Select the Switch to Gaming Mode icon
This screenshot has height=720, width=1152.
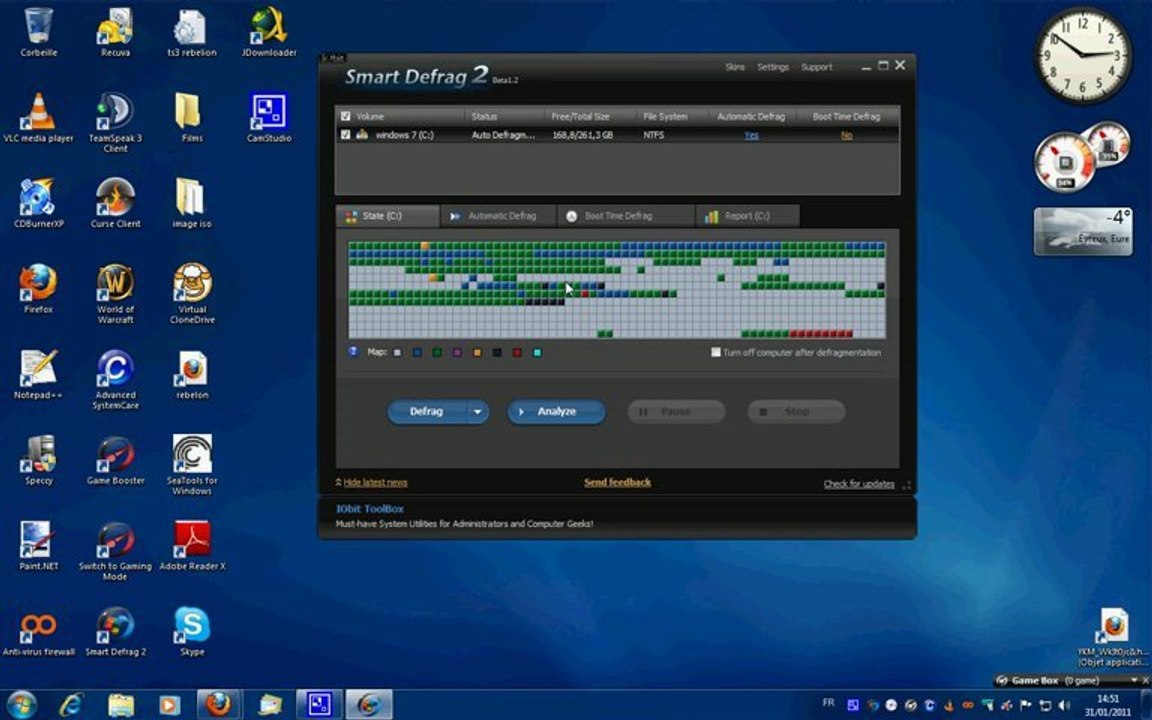coord(115,550)
